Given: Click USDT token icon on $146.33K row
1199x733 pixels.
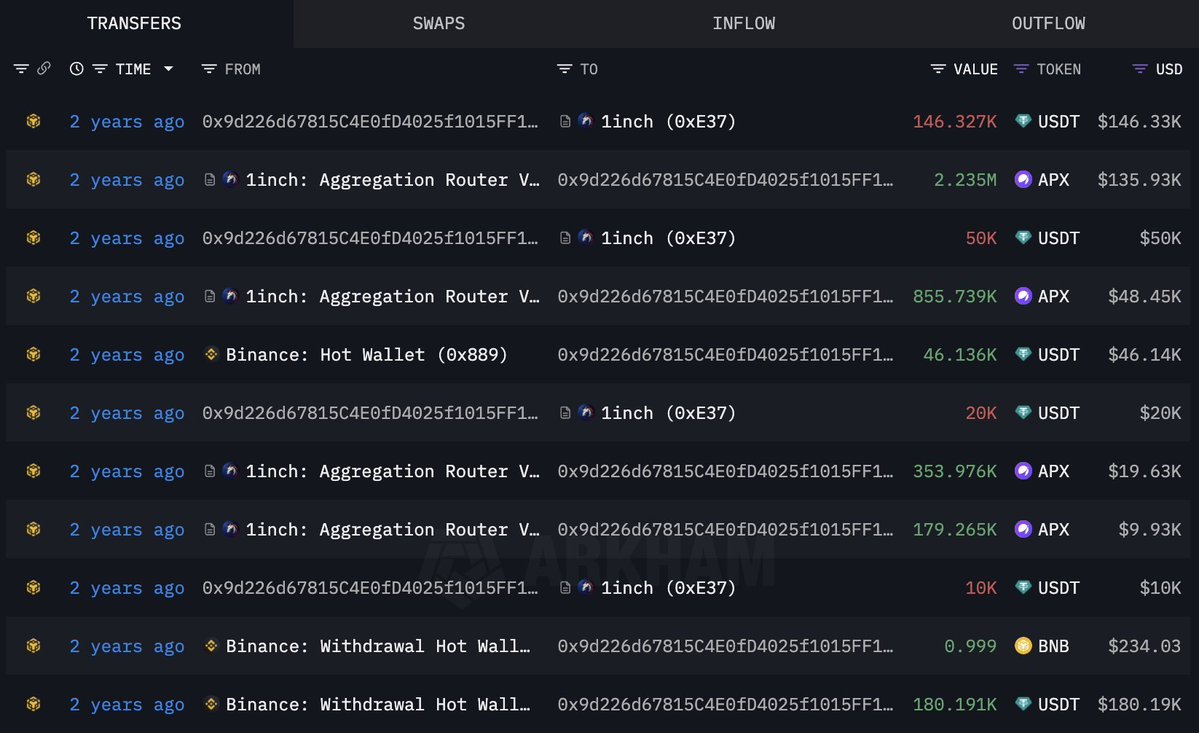Looking at the screenshot, I should click(1023, 121).
